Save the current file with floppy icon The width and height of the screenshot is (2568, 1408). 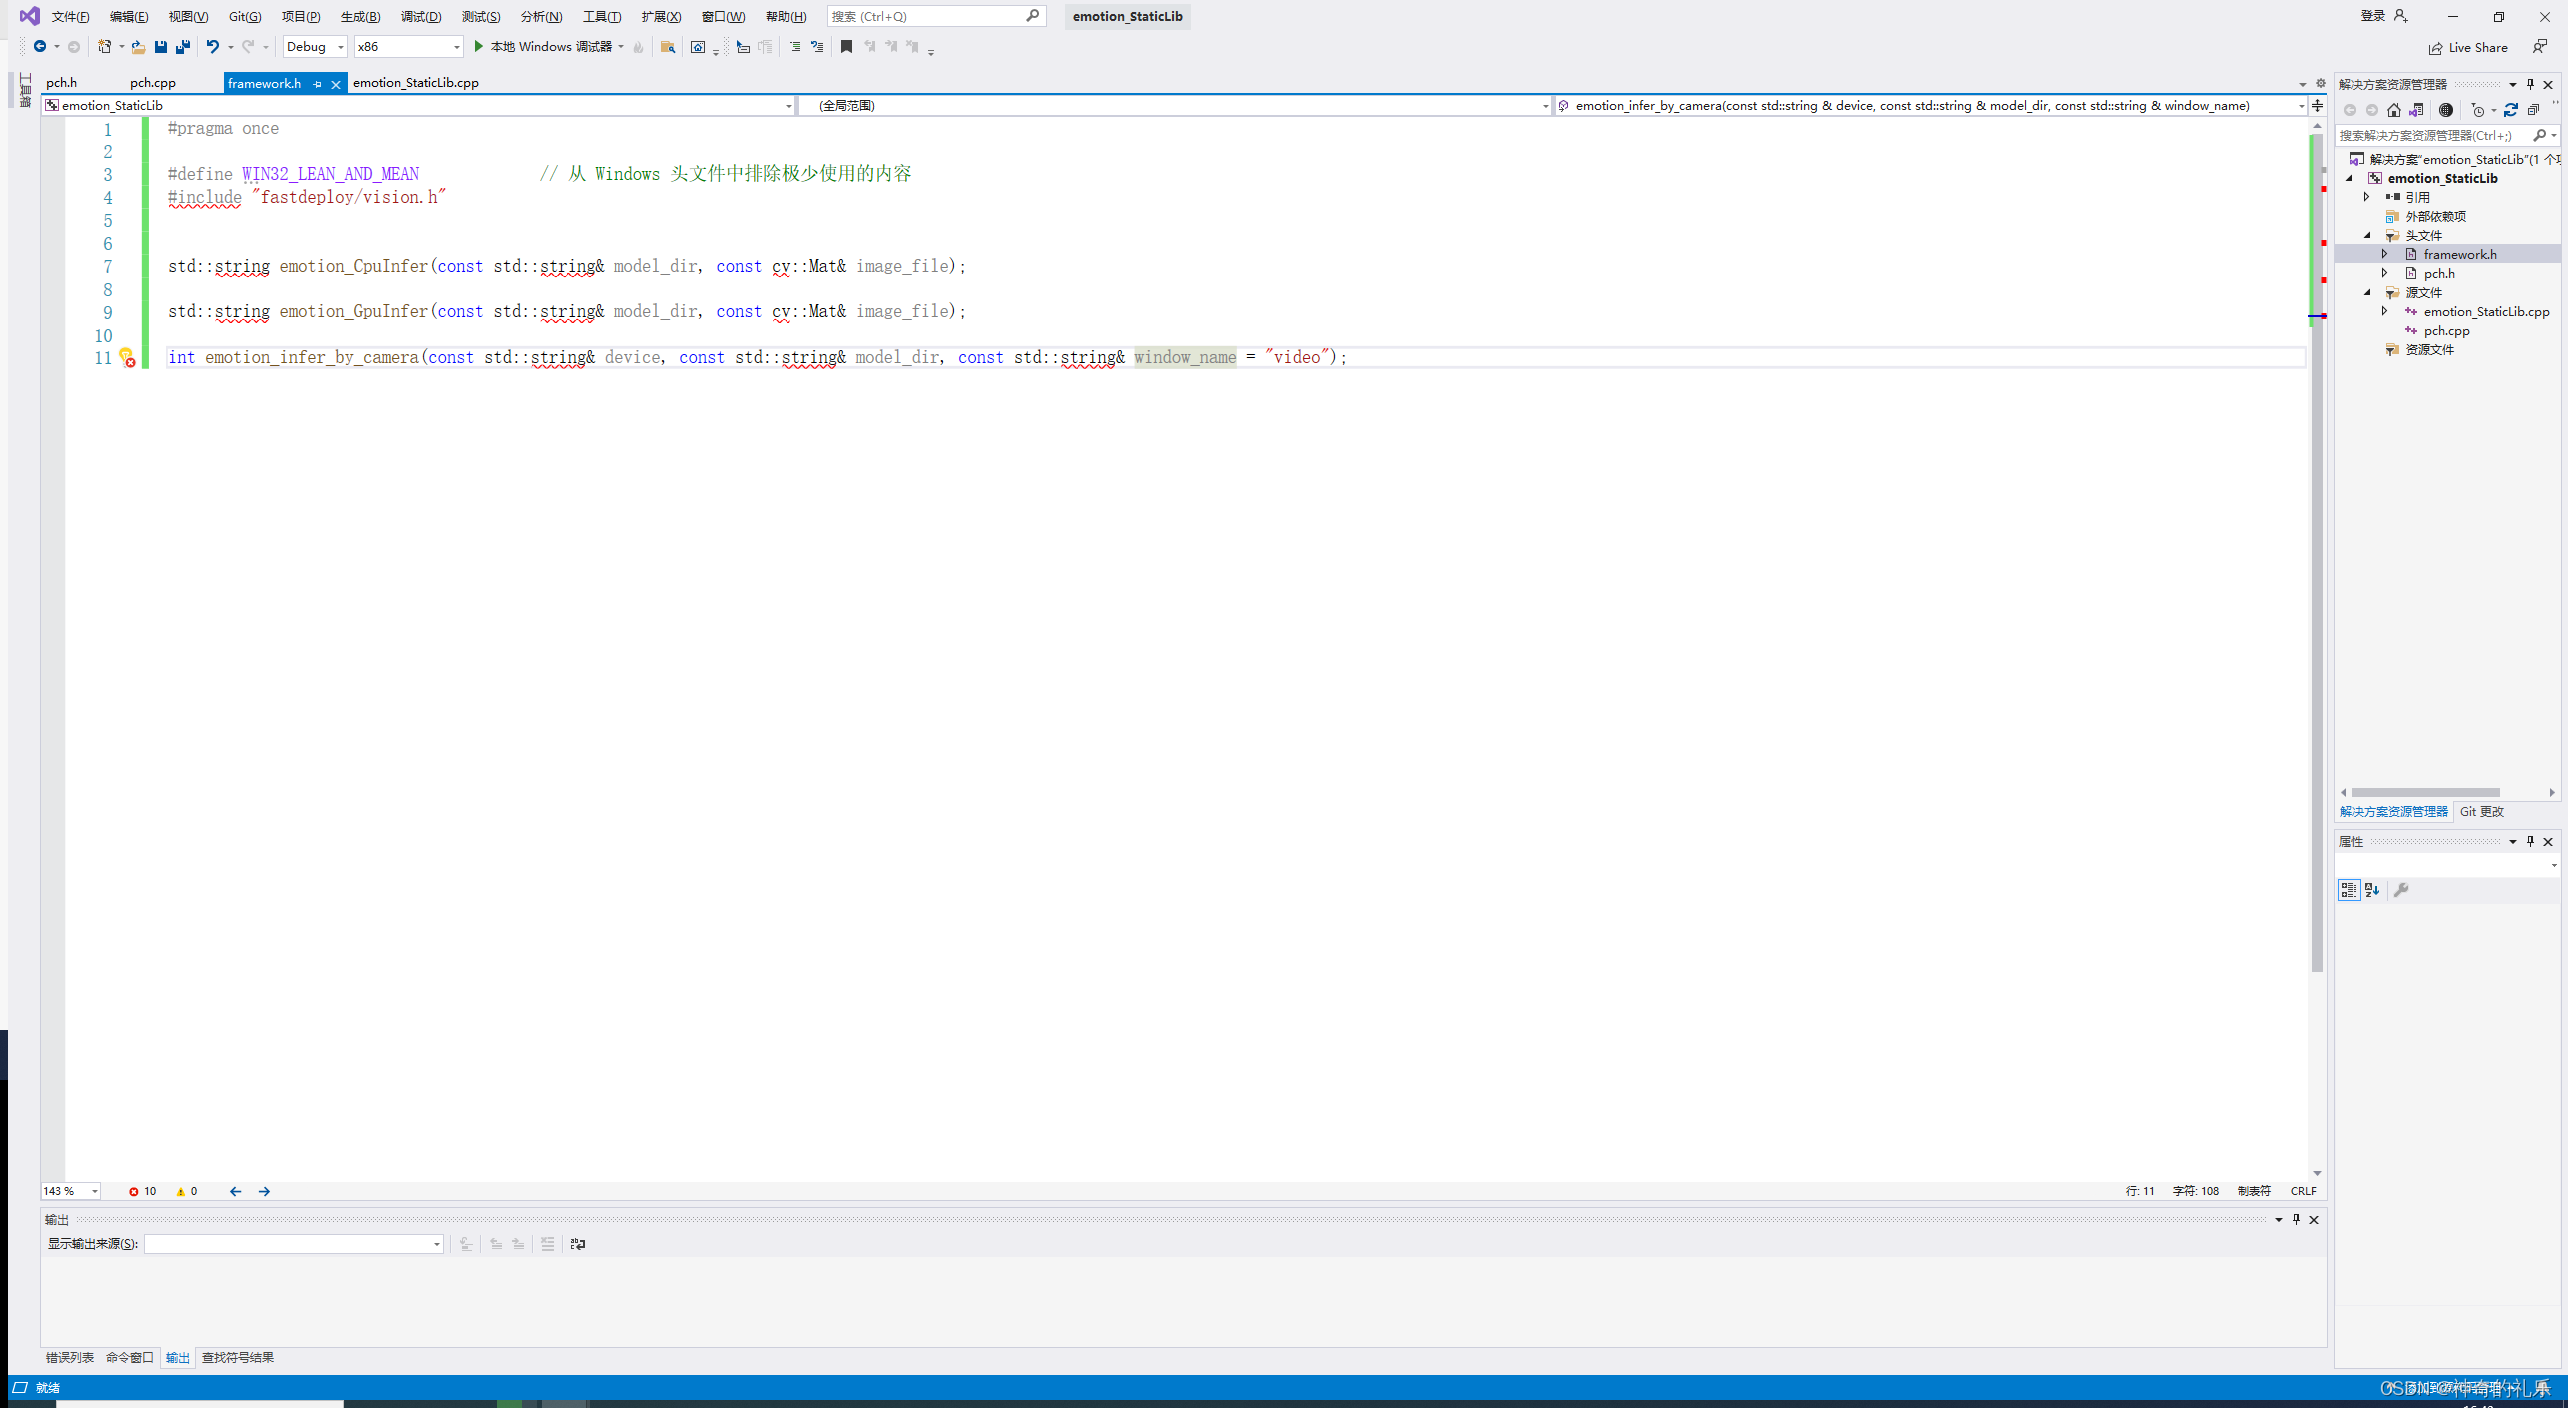[160, 46]
